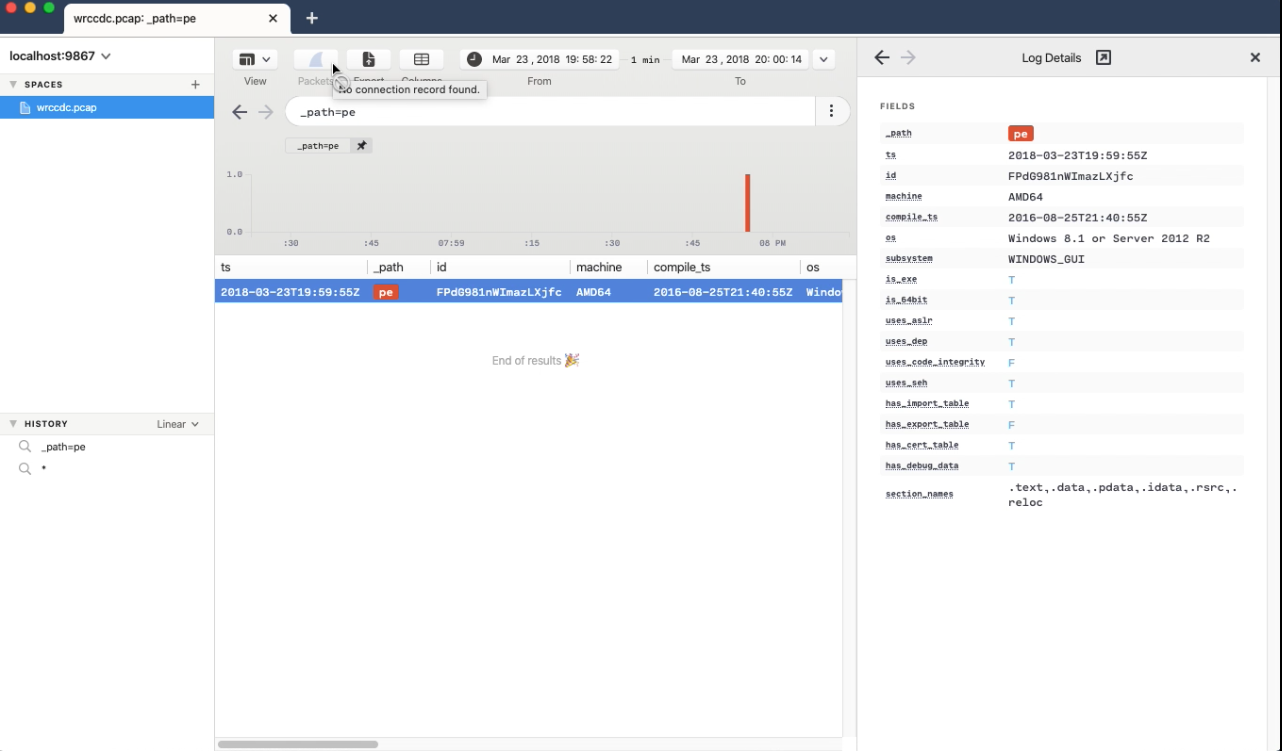1282x751 pixels.
Task: Unpin the _path=pe filter chip
Action: (360, 145)
